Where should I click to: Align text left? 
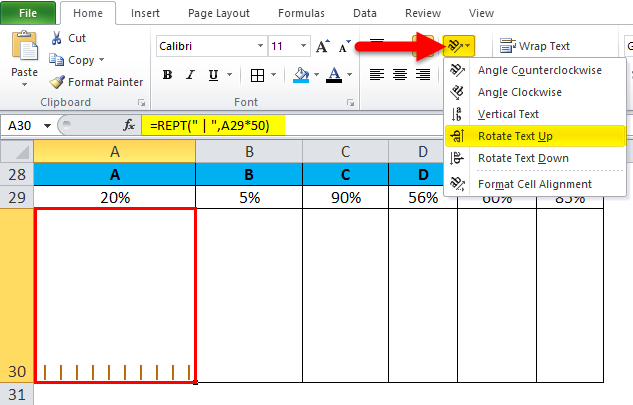(x=377, y=75)
